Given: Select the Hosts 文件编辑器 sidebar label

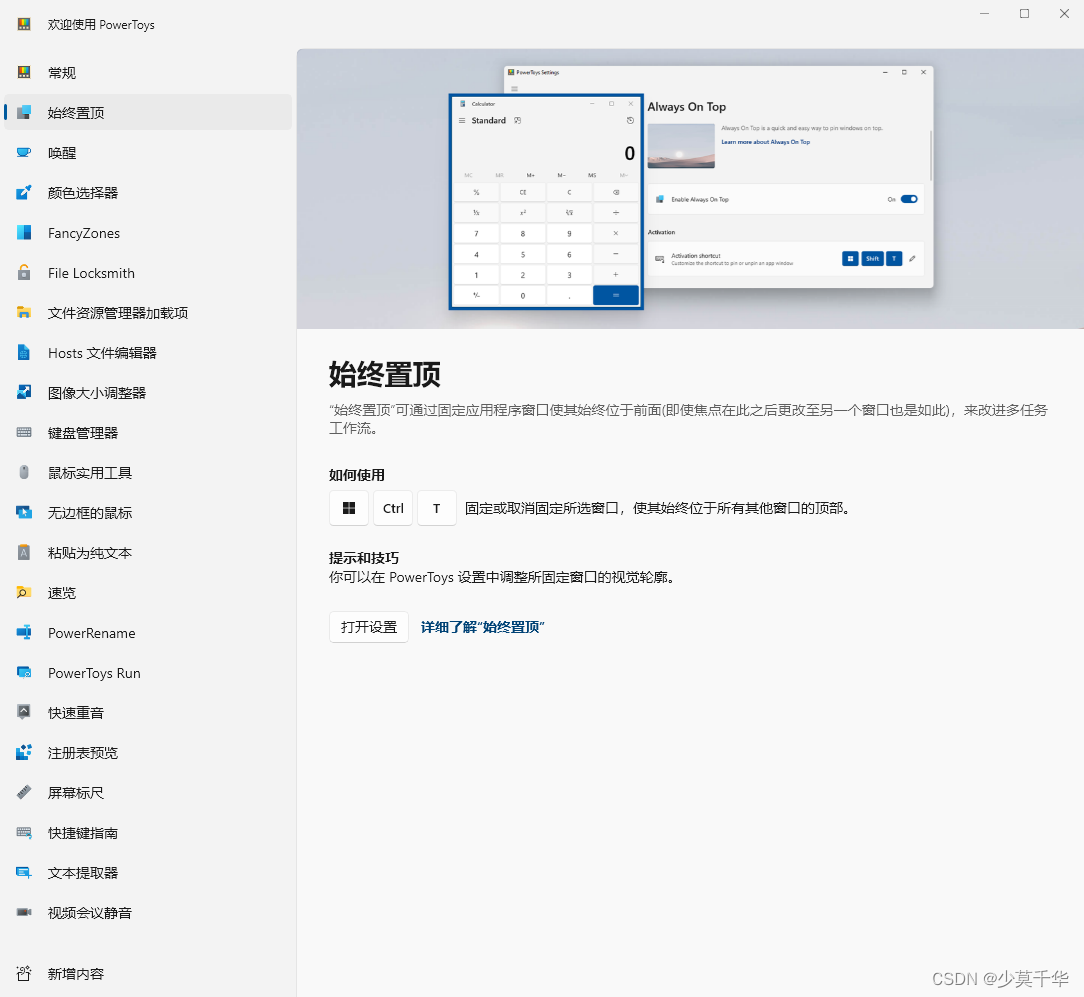Looking at the screenshot, I should pos(102,353).
